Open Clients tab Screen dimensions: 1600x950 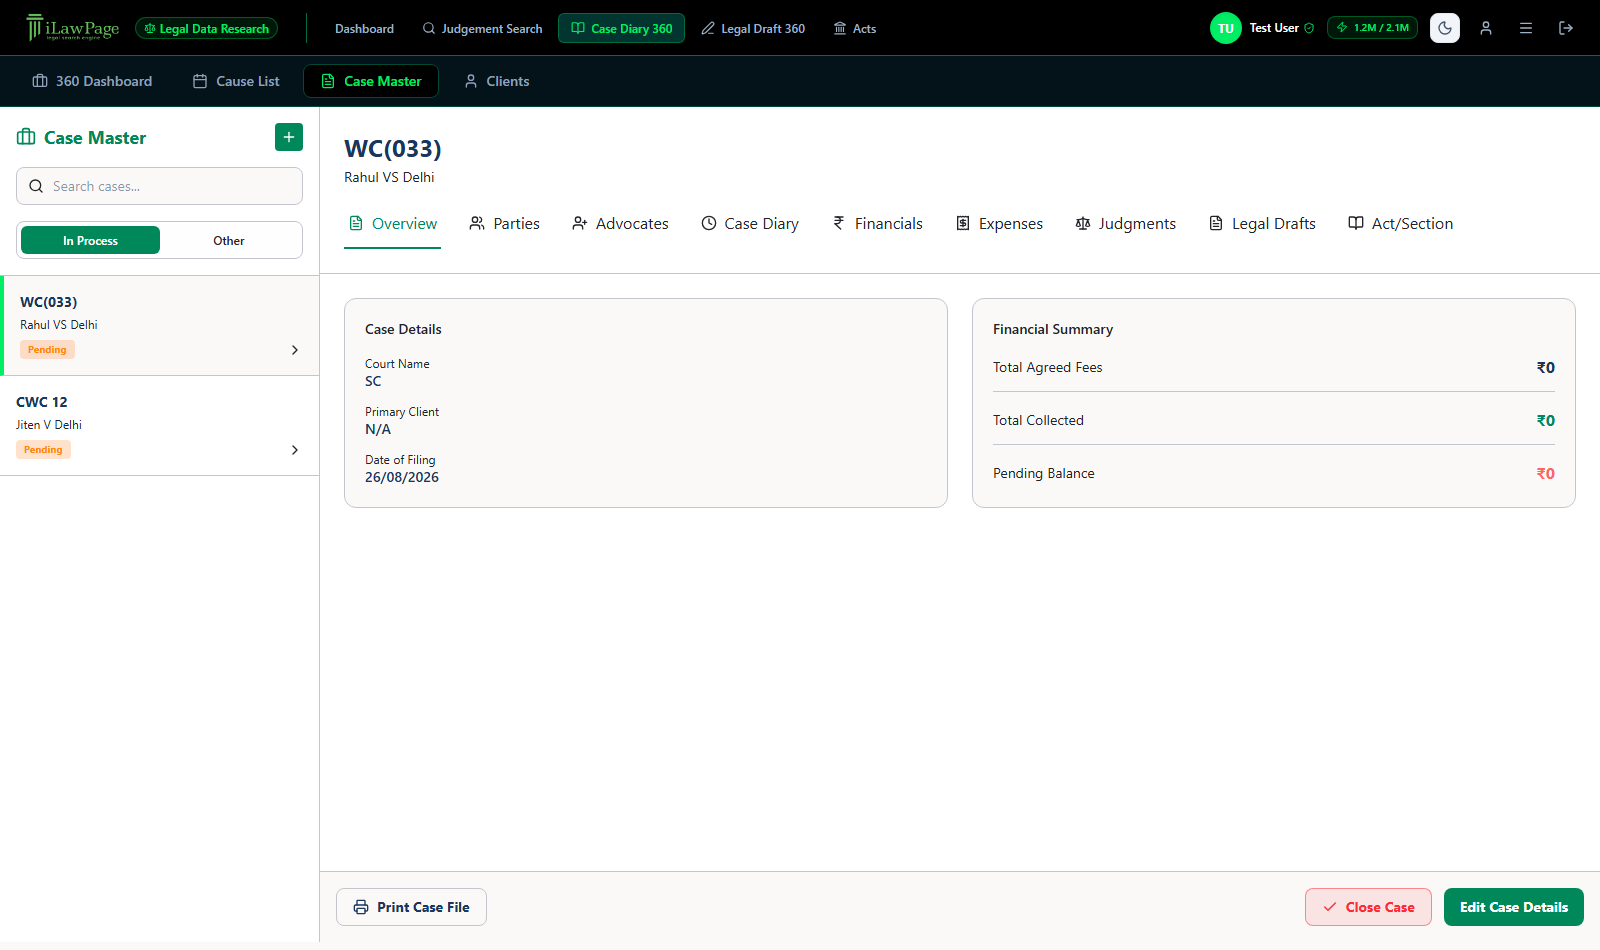497,81
